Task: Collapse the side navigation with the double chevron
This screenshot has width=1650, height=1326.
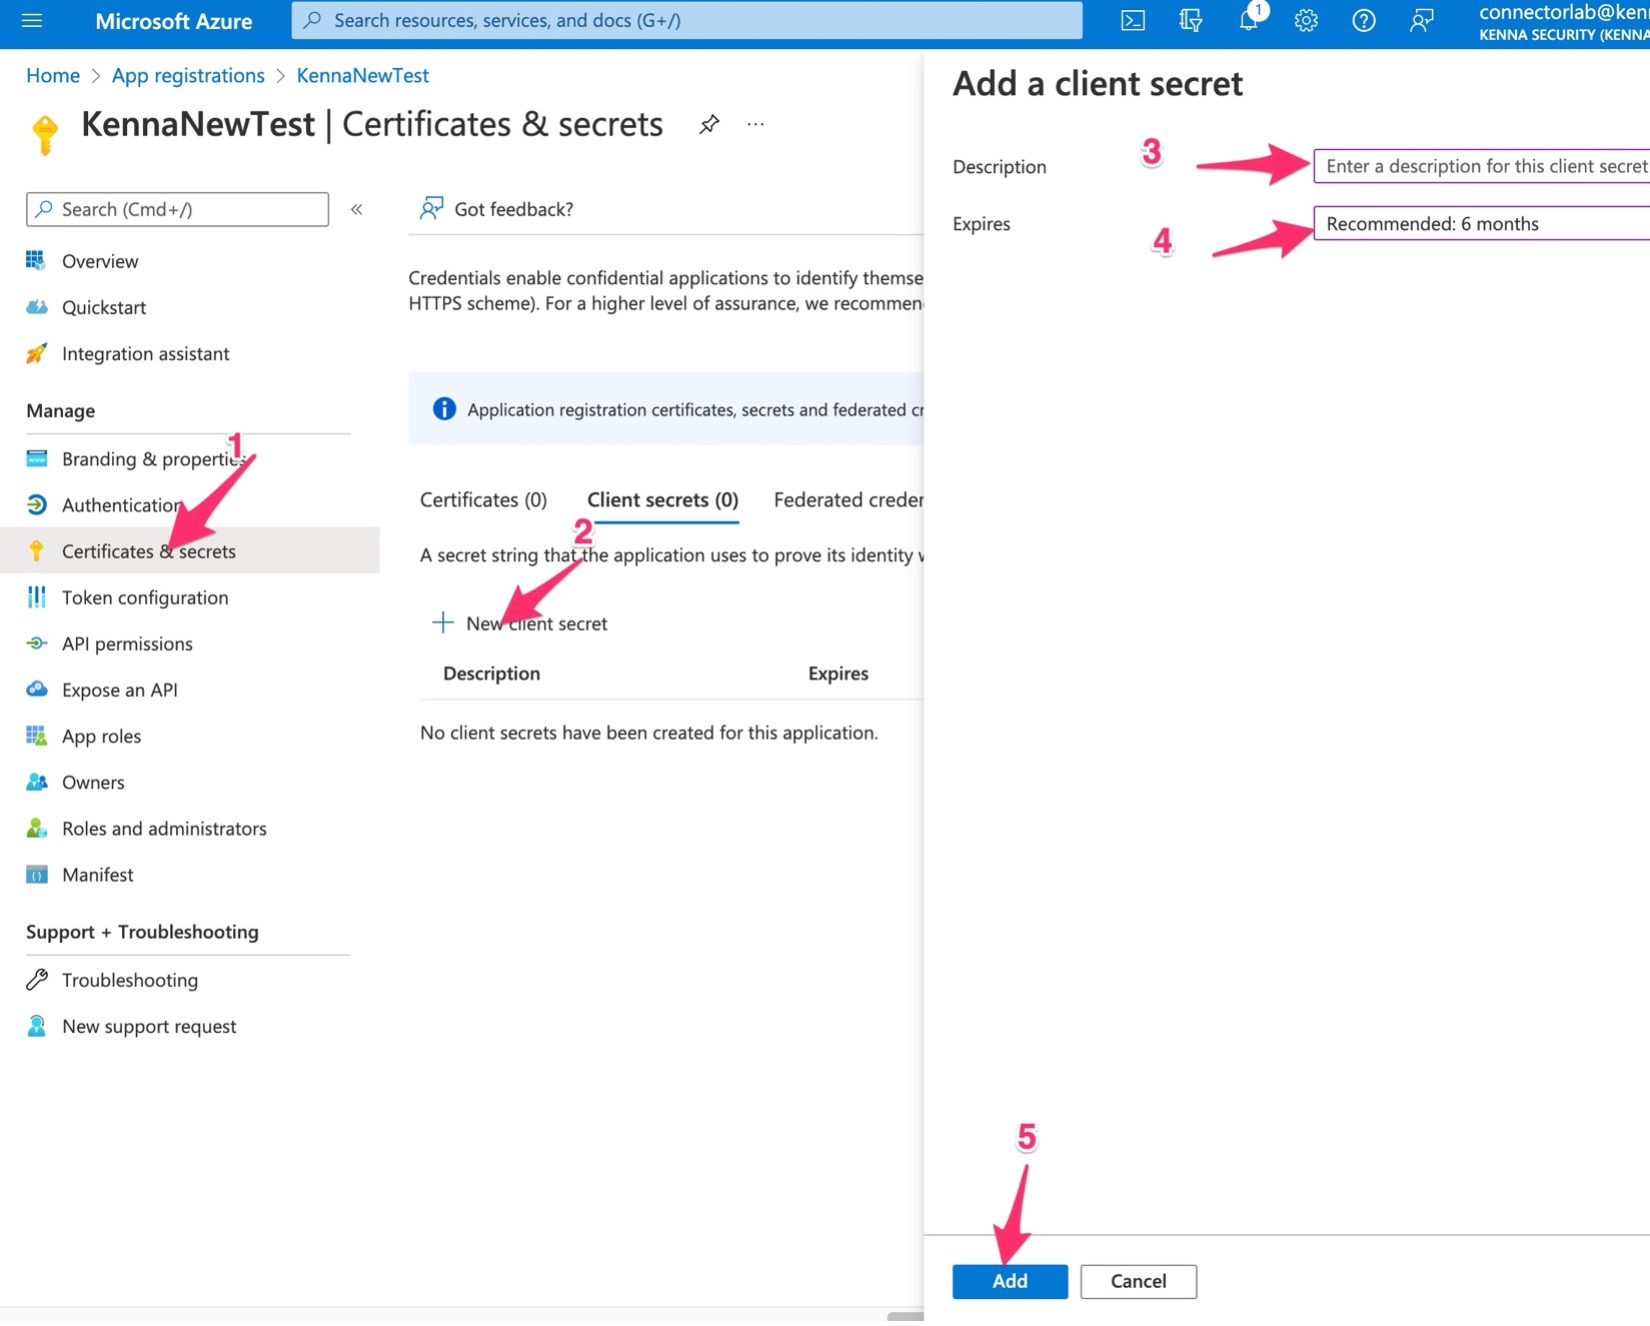Action: point(356,209)
